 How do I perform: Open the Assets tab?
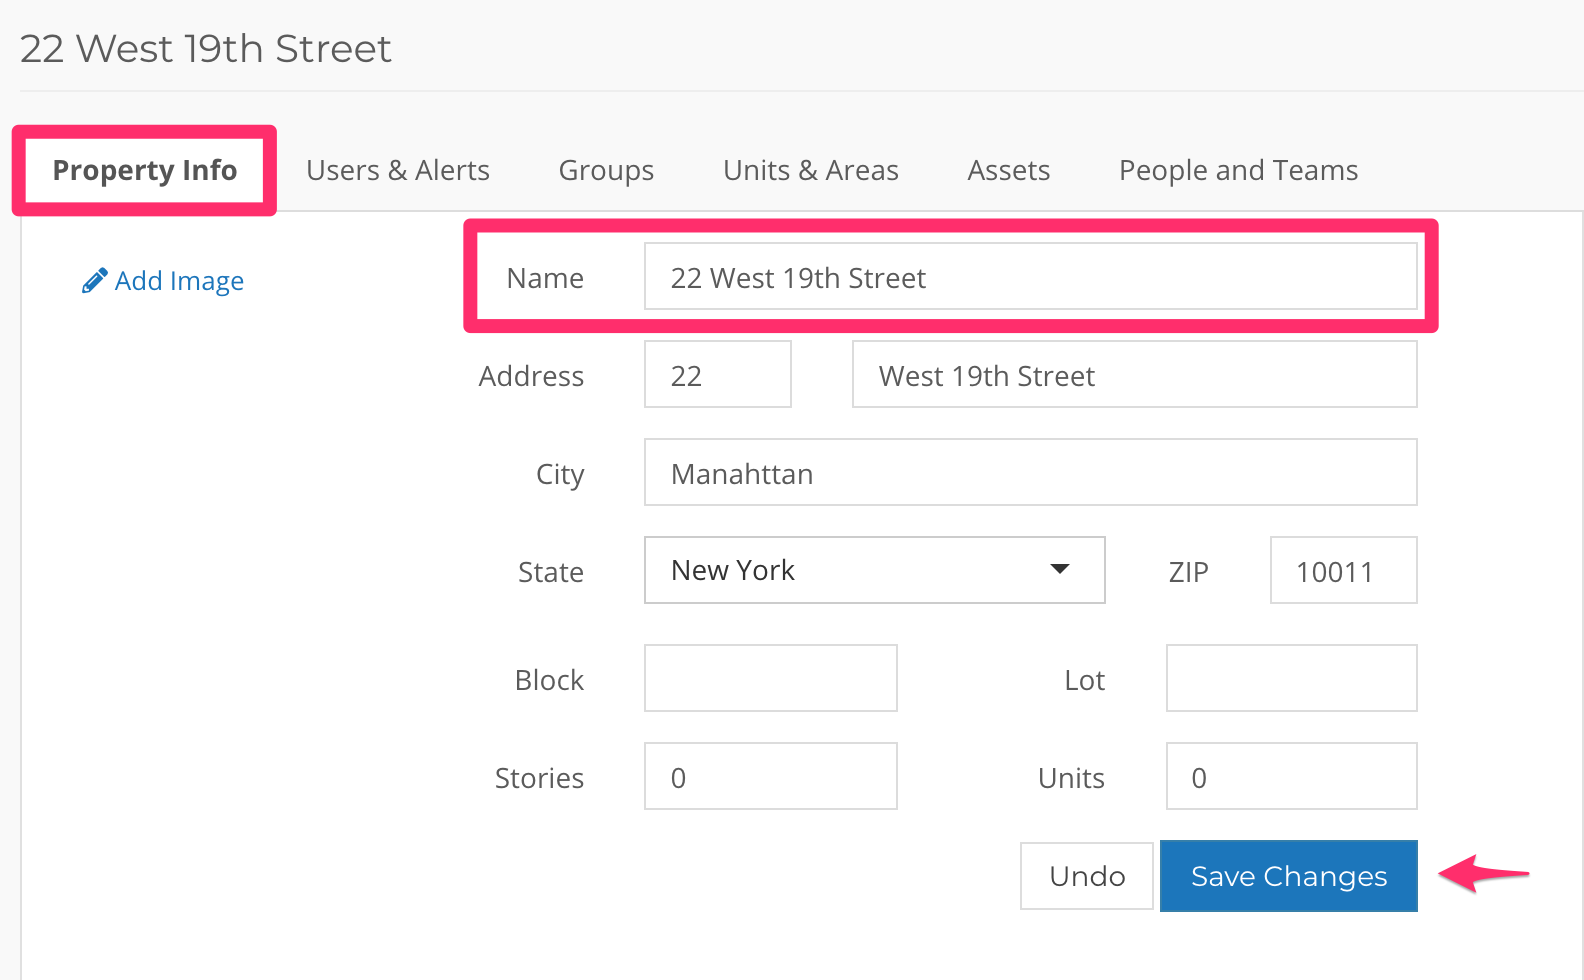click(x=1009, y=170)
